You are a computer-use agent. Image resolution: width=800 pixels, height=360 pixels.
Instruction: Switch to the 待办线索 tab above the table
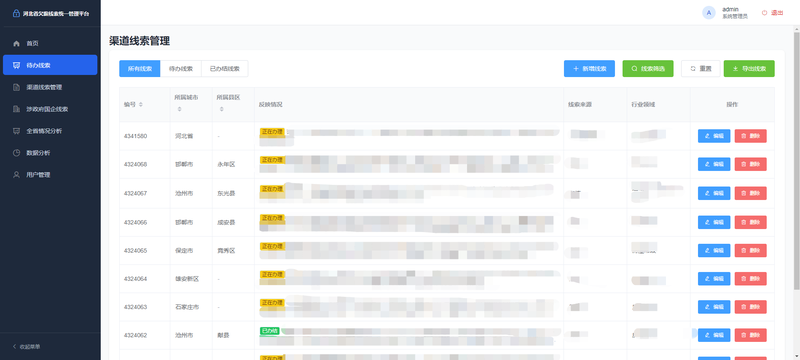pos(181,69)
